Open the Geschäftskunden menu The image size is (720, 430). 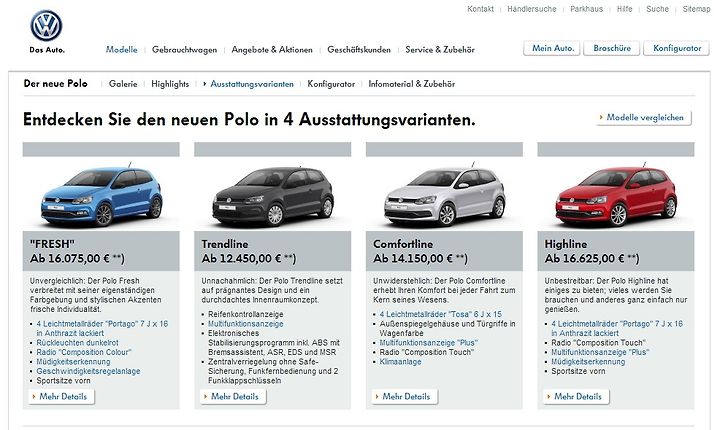click(359, 50)
